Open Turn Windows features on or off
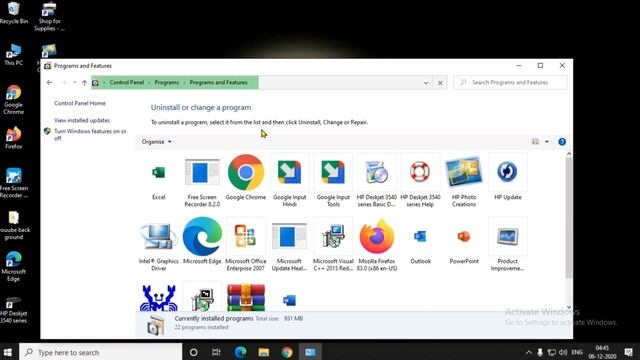Viewport: 640px width, 360px height. pos(90,135)
